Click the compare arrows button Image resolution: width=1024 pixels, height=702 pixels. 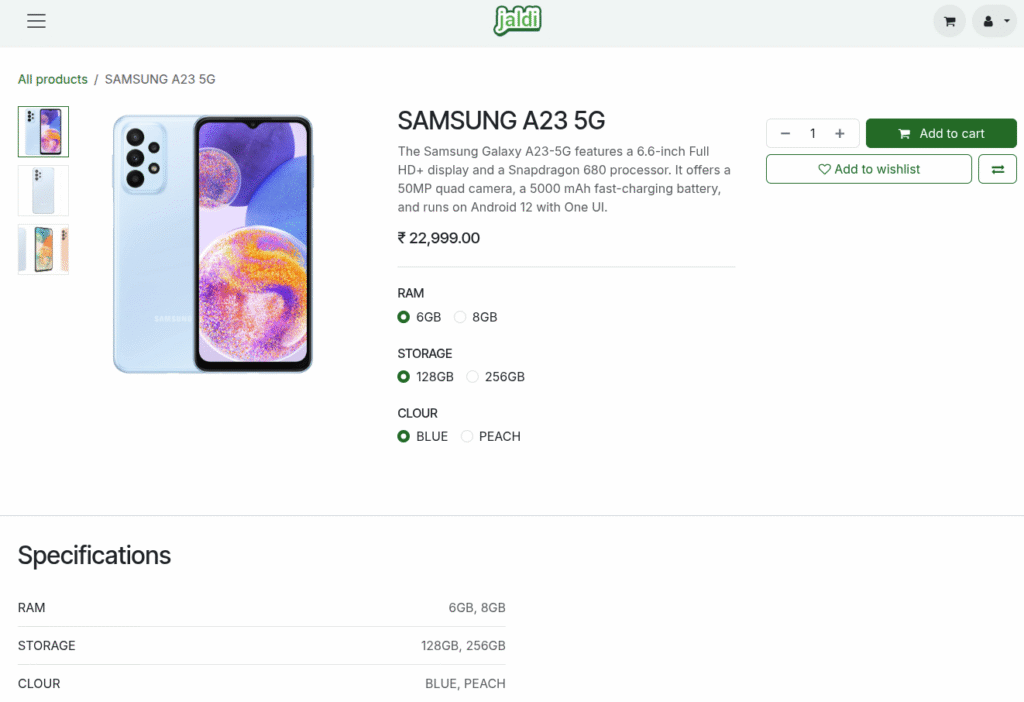997,169
